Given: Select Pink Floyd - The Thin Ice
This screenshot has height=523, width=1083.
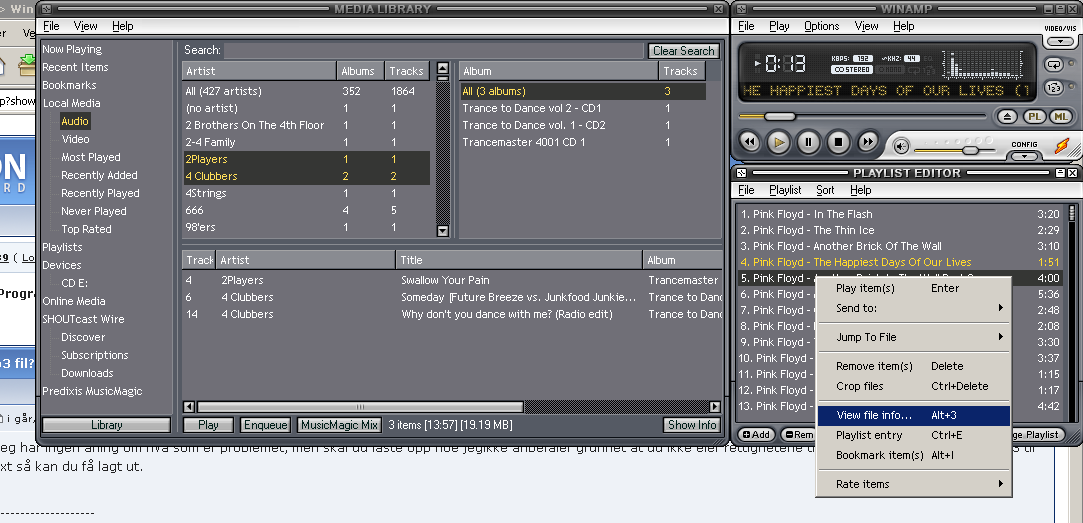Looking at the screenshot, I should 900,230.
